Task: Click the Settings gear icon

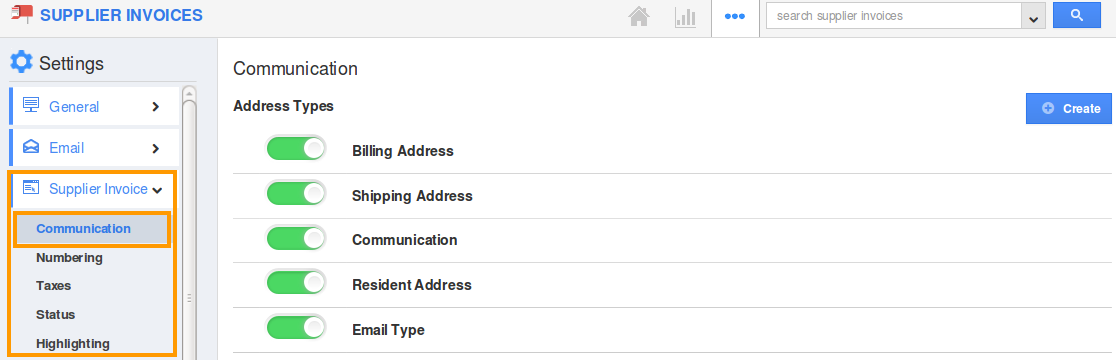Action: coord(21,63)
